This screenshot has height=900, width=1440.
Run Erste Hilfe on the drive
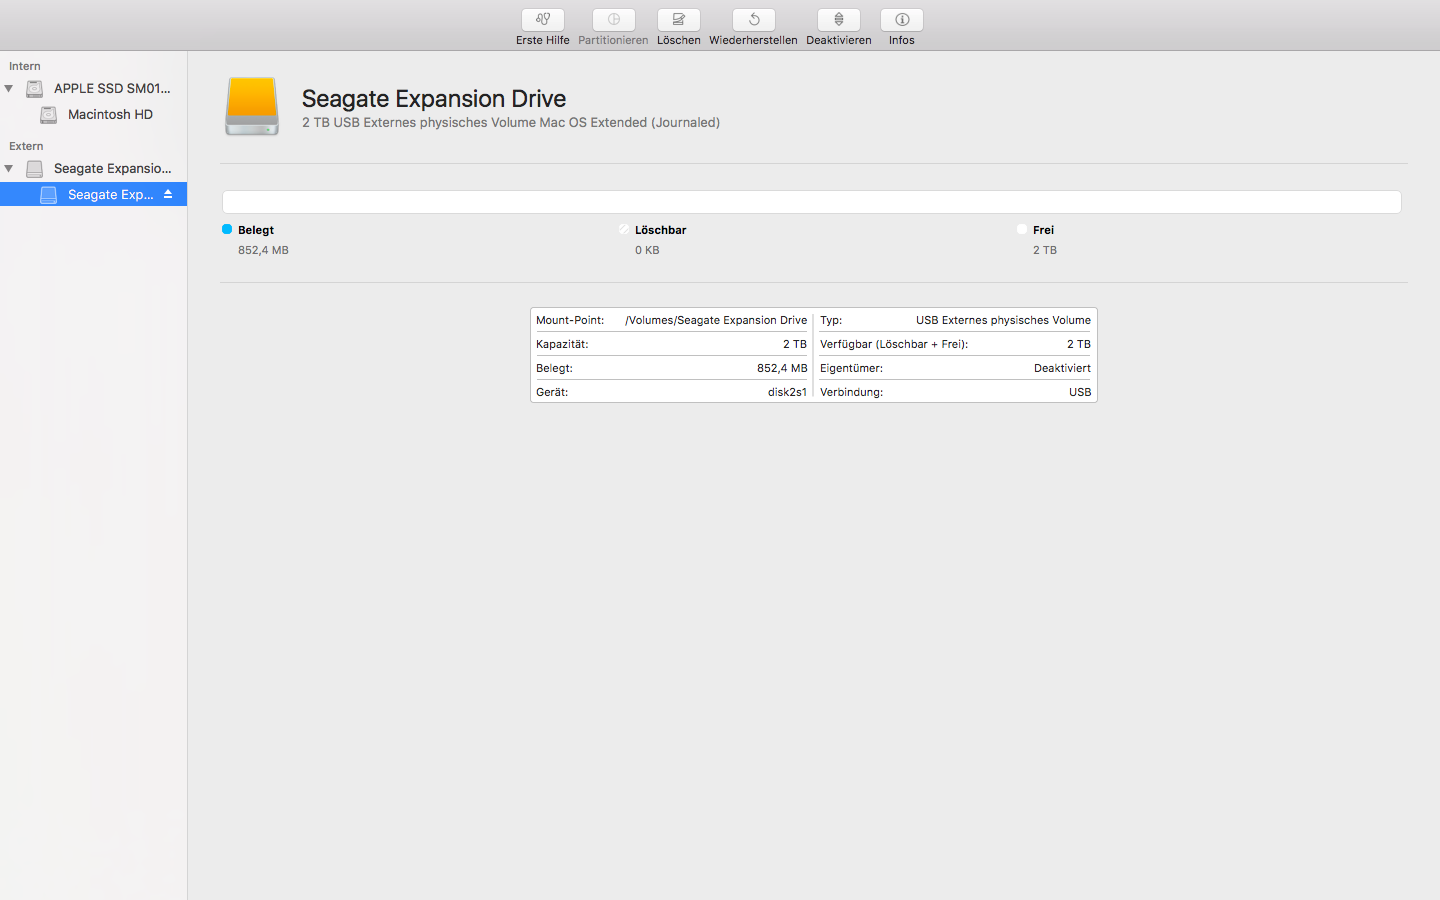tap(543, 20)
